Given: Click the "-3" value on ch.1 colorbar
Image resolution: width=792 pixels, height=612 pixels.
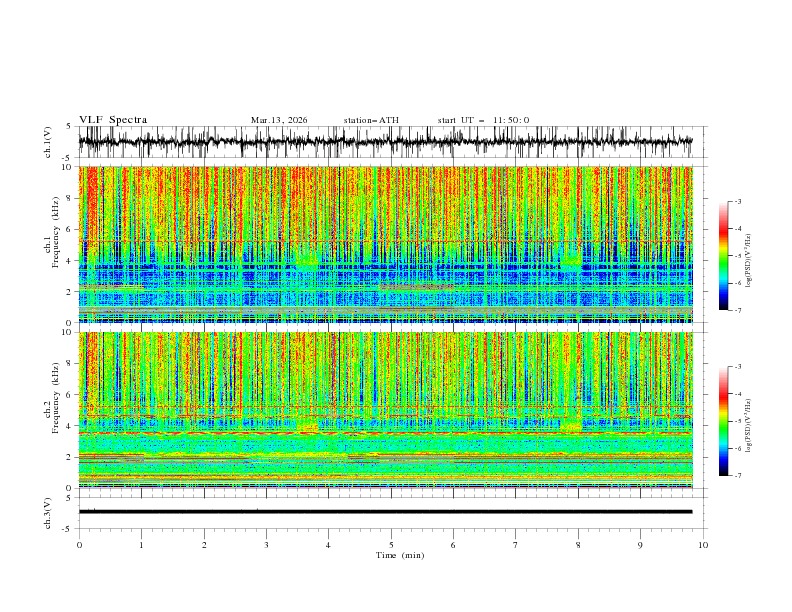Looking at the screenshot, I should (x=737, y=201).
